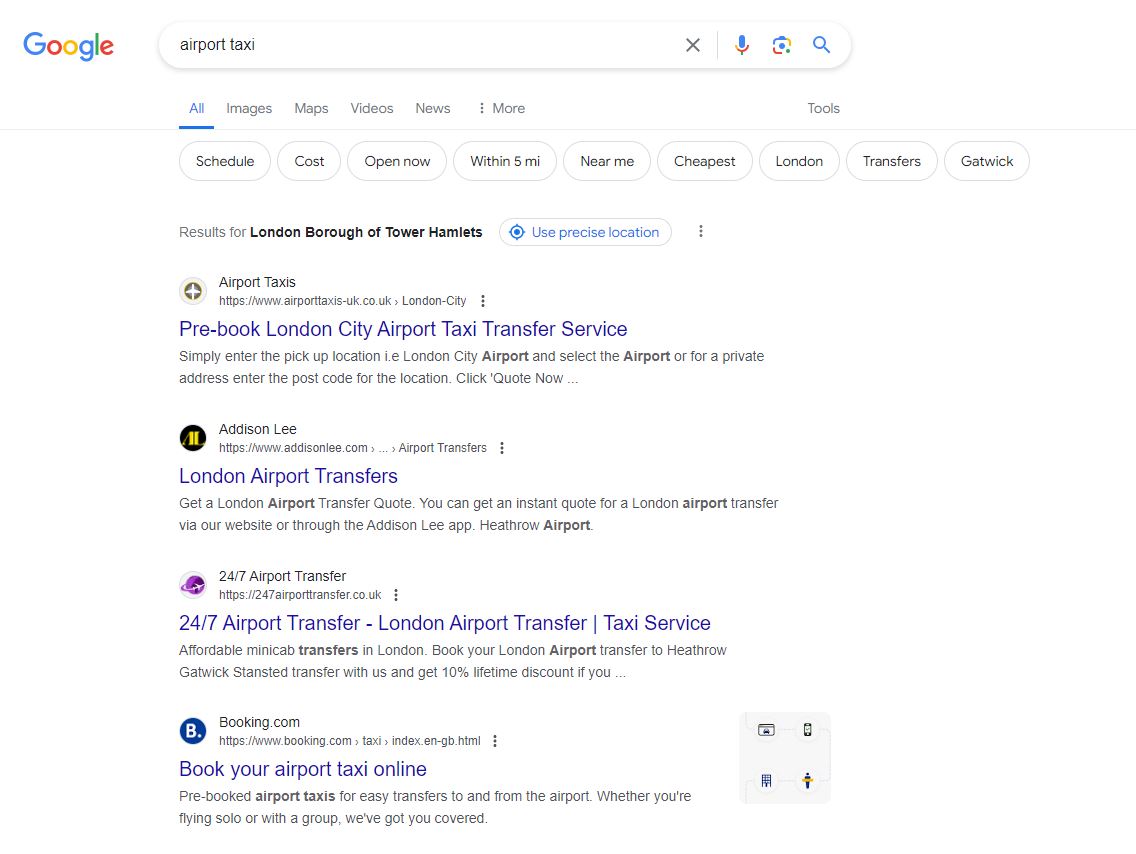Click the booking.com taxi URL breadcrumb

tap(350, 742)
